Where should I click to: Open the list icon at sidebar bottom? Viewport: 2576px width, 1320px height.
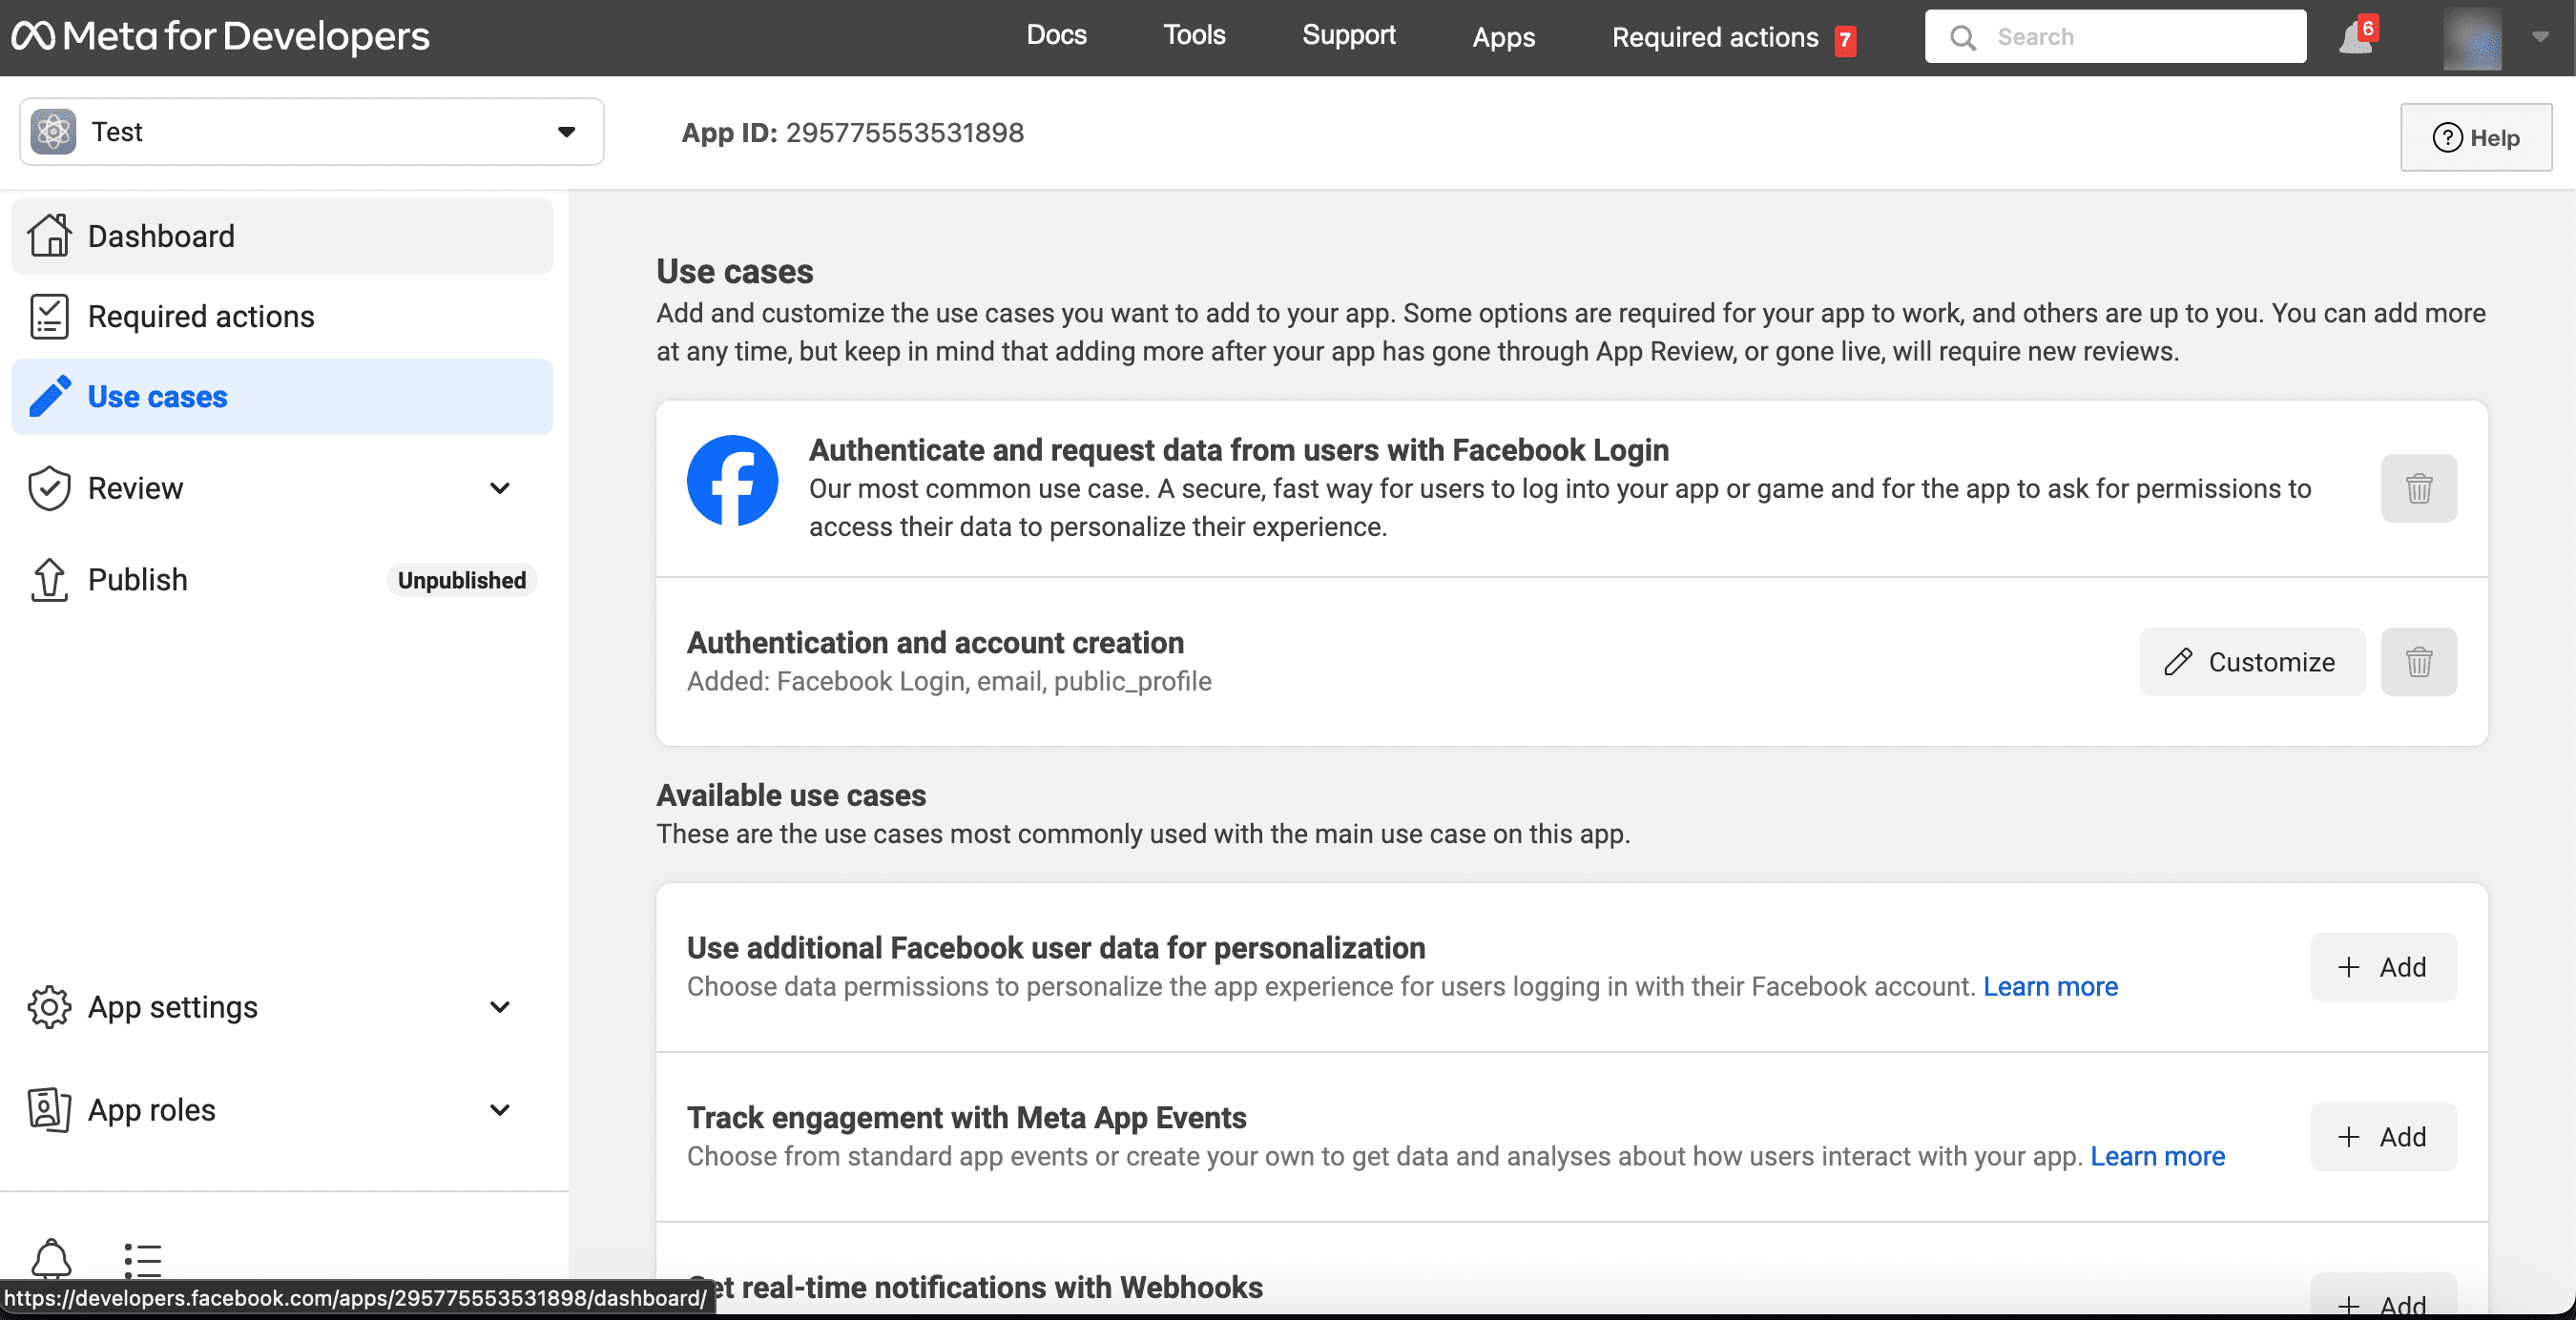[143, 1259]
